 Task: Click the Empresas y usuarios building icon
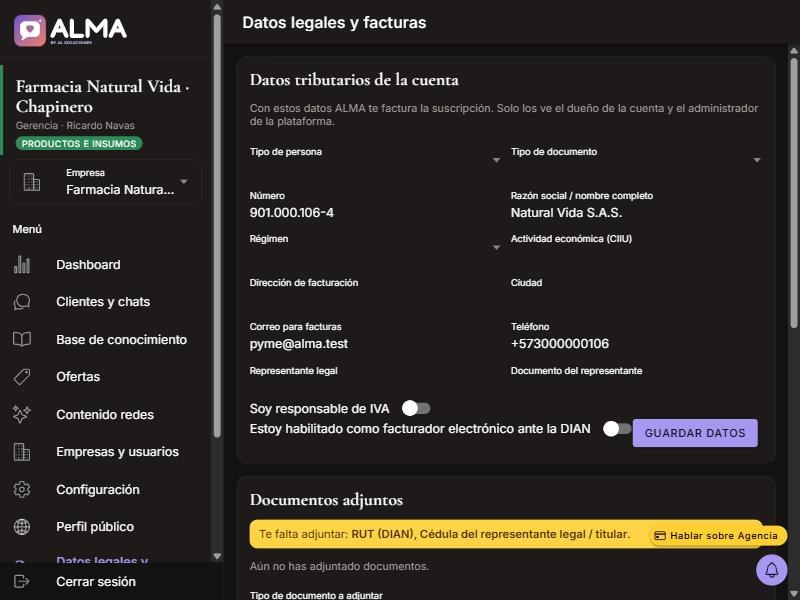pos(21,452)
